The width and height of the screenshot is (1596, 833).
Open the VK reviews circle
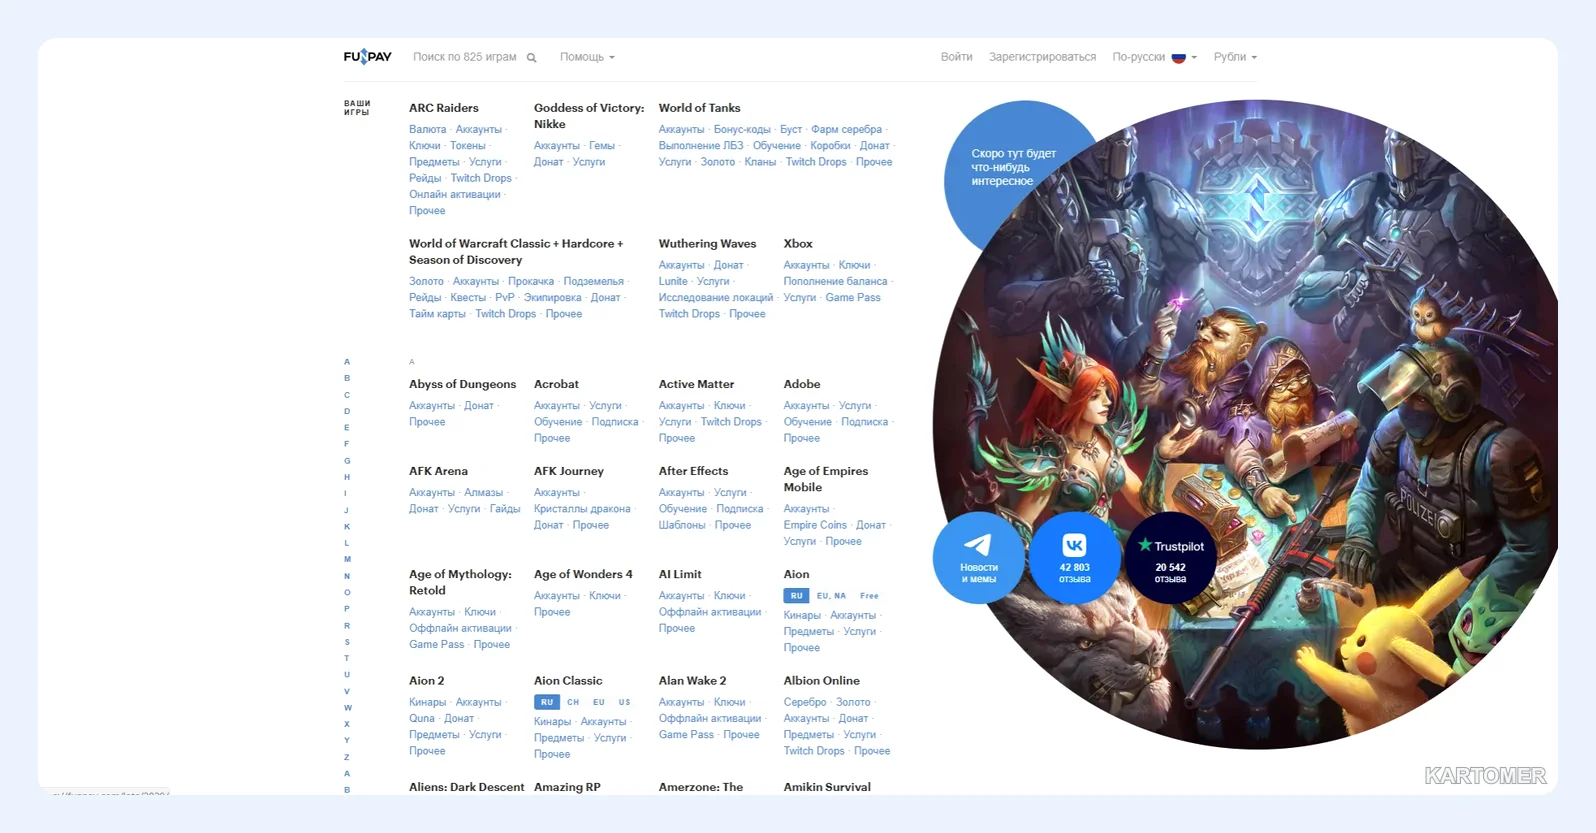point(1074,558)
